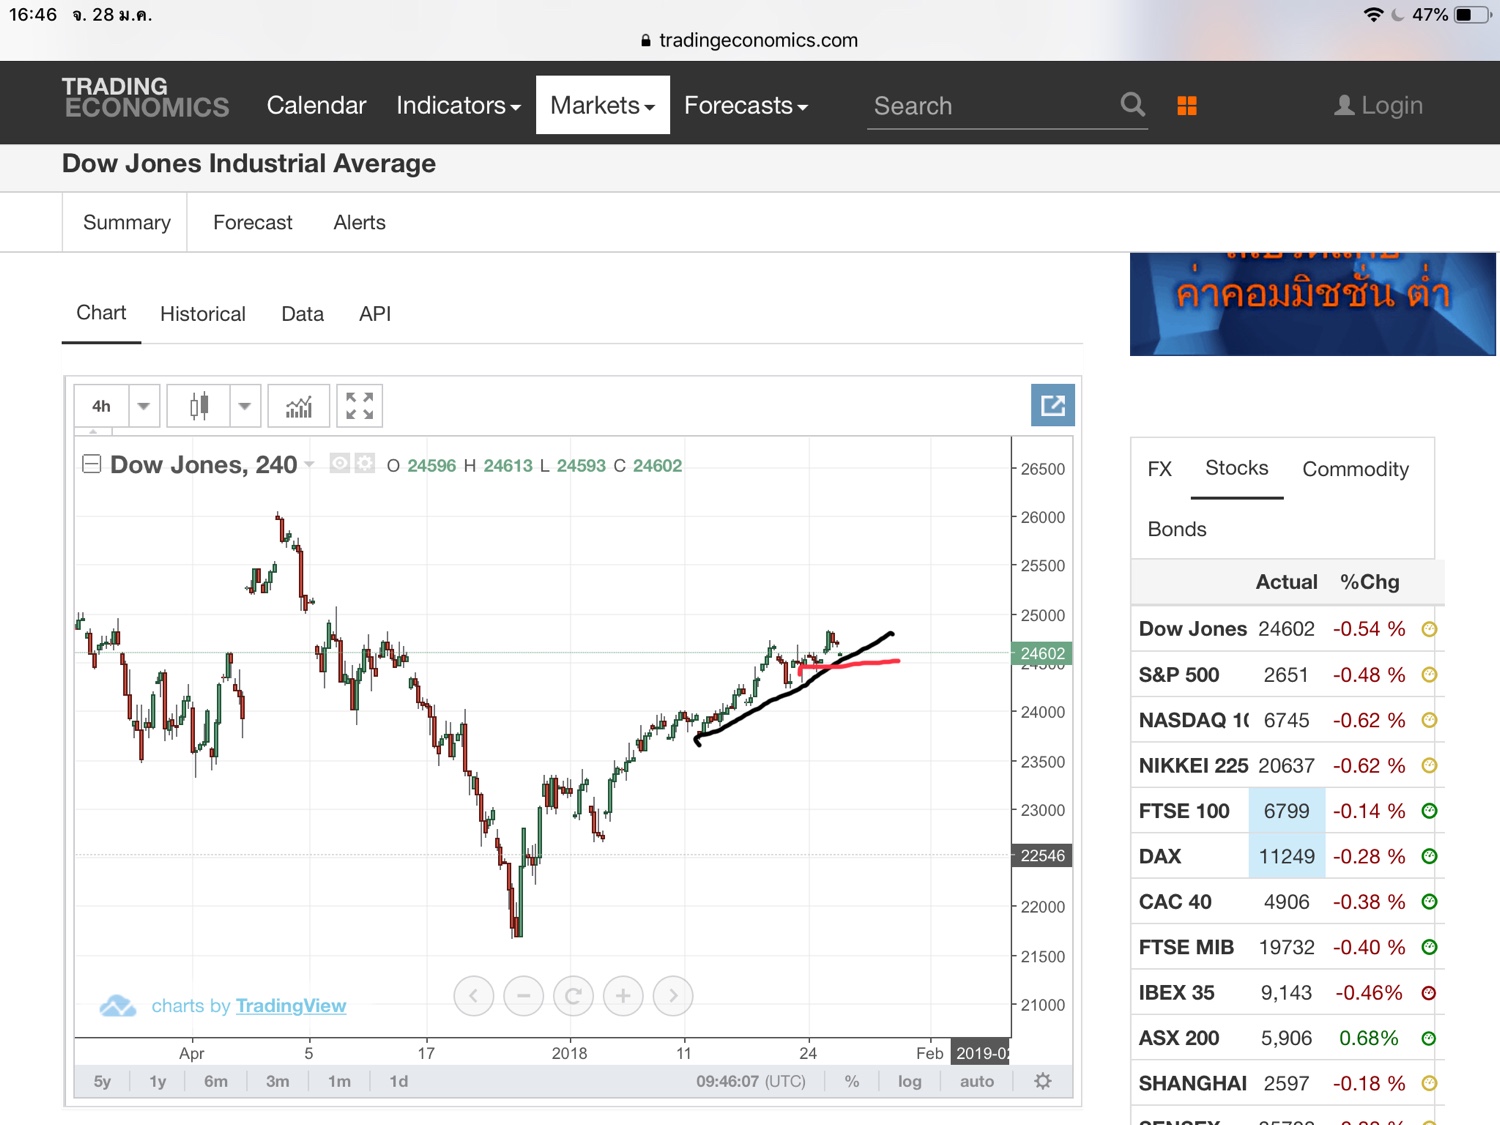Set chart range to 3m
This screenshot has height=1125, width=1500.
pos(278,1081)
